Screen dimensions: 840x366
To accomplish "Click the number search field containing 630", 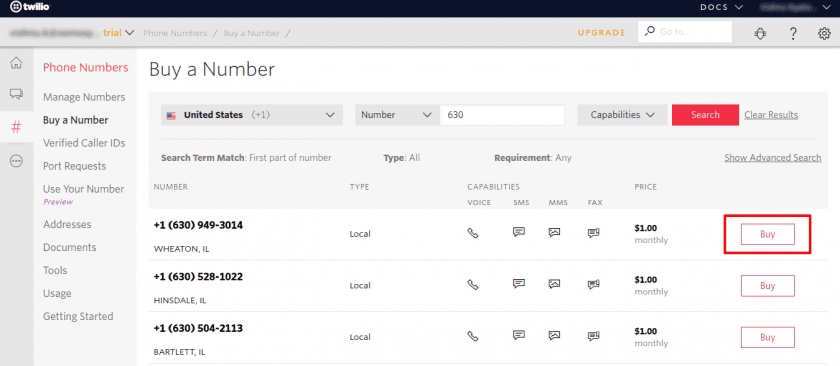I will [x=502, y=115].
